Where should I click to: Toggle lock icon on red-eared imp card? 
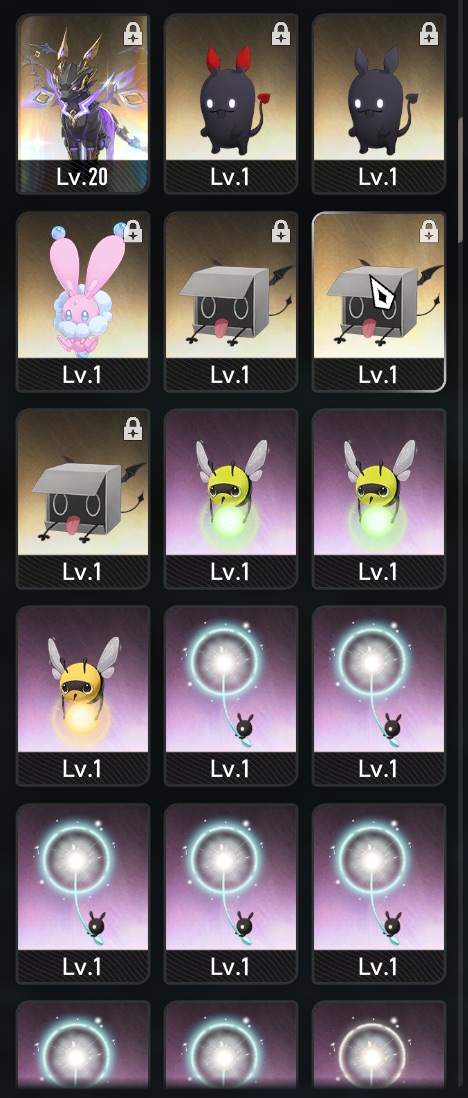pos(280,34)
